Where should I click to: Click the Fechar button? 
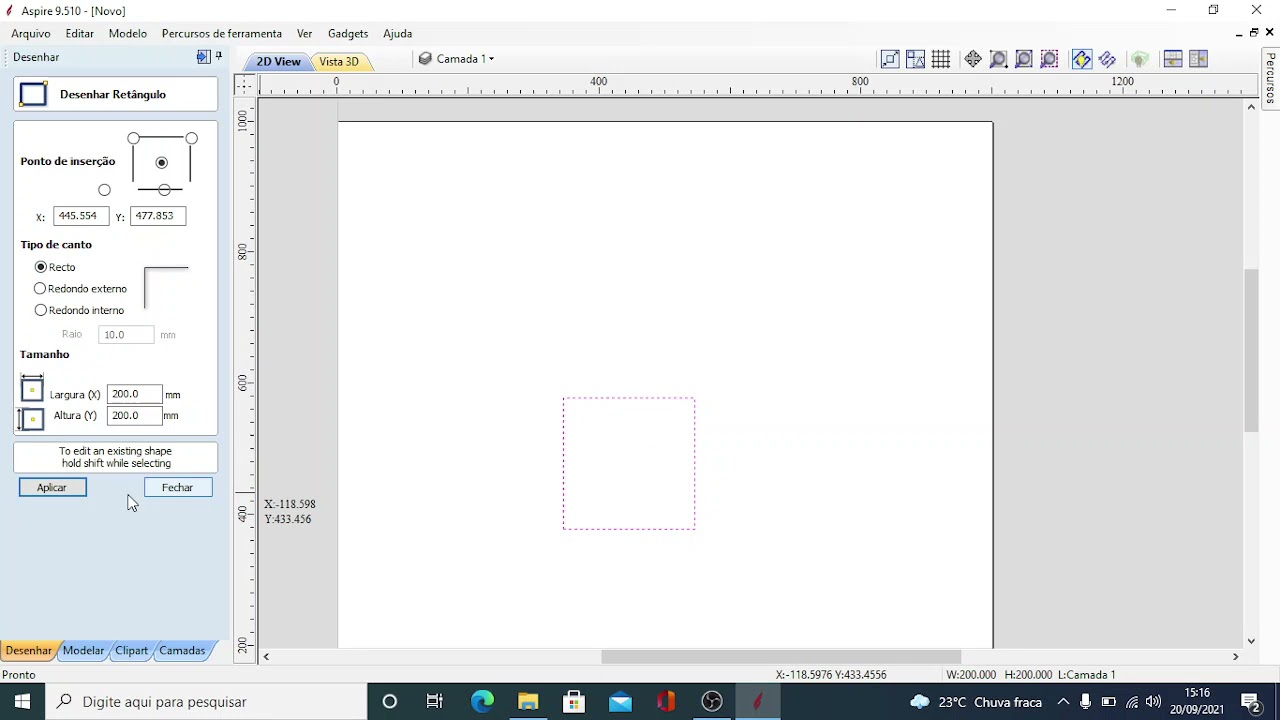click(x=178, y=487)
